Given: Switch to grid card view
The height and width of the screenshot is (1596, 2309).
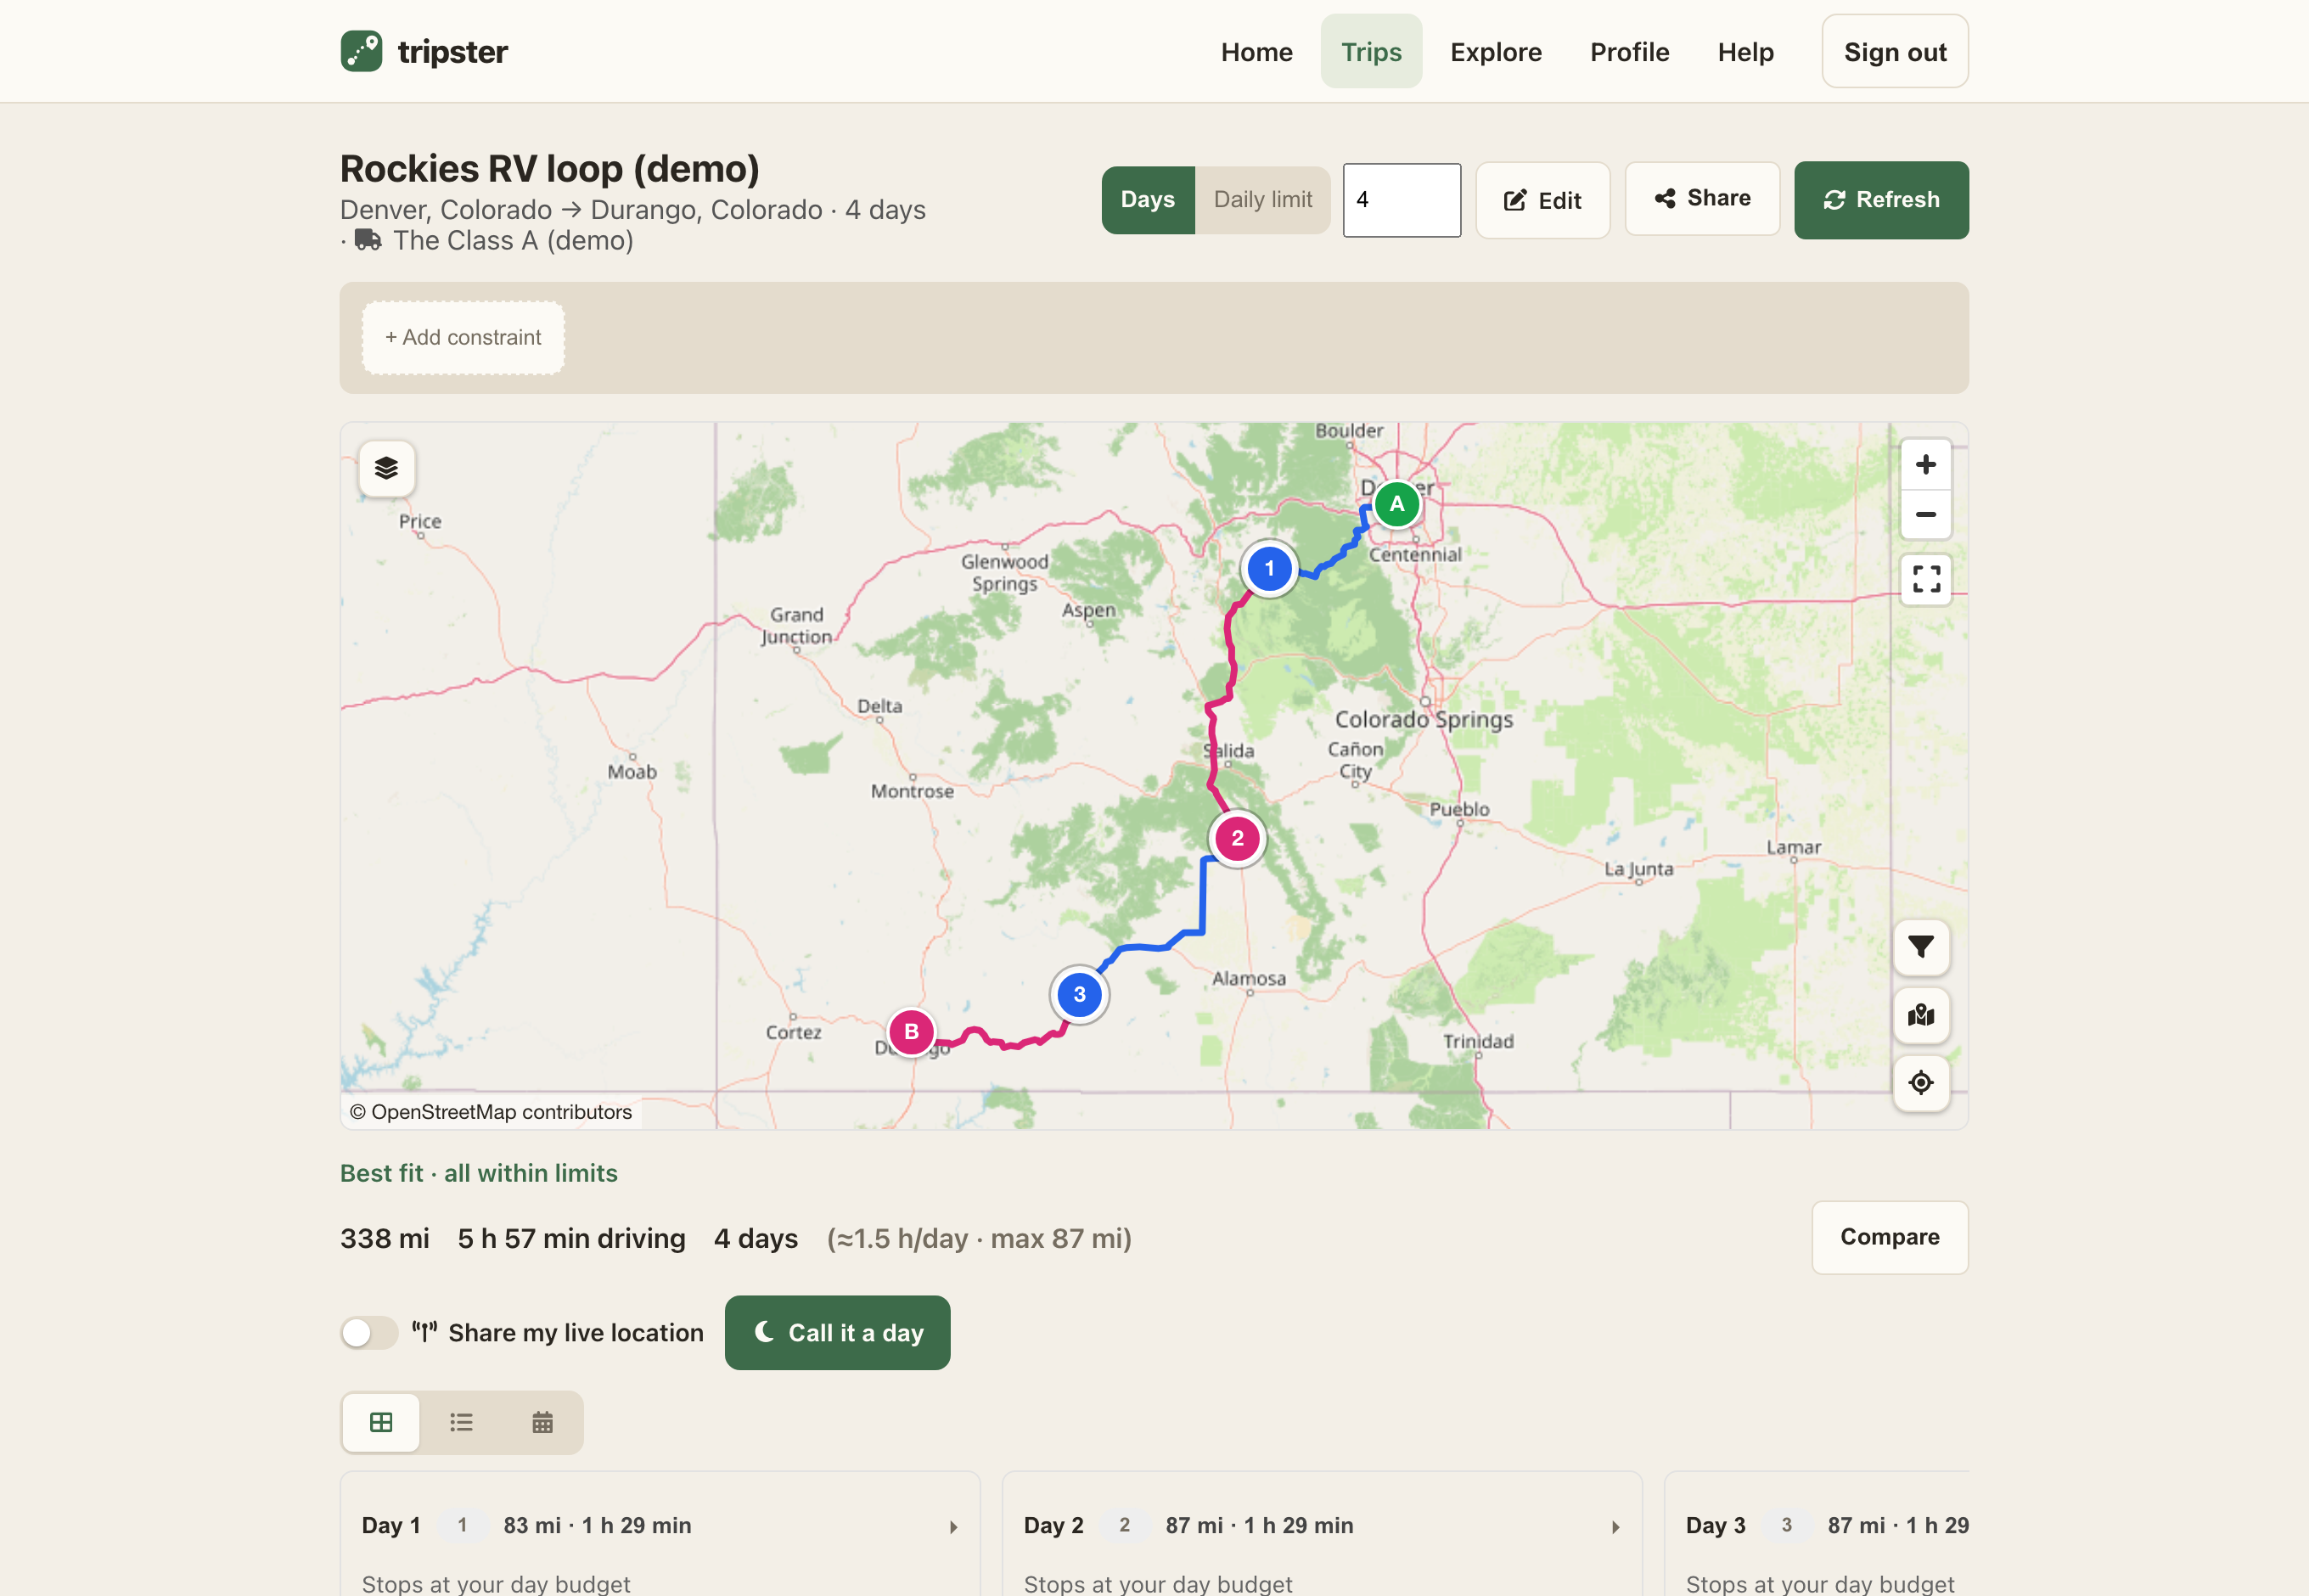Looking at the screenshot, I should pos(381,1422).
